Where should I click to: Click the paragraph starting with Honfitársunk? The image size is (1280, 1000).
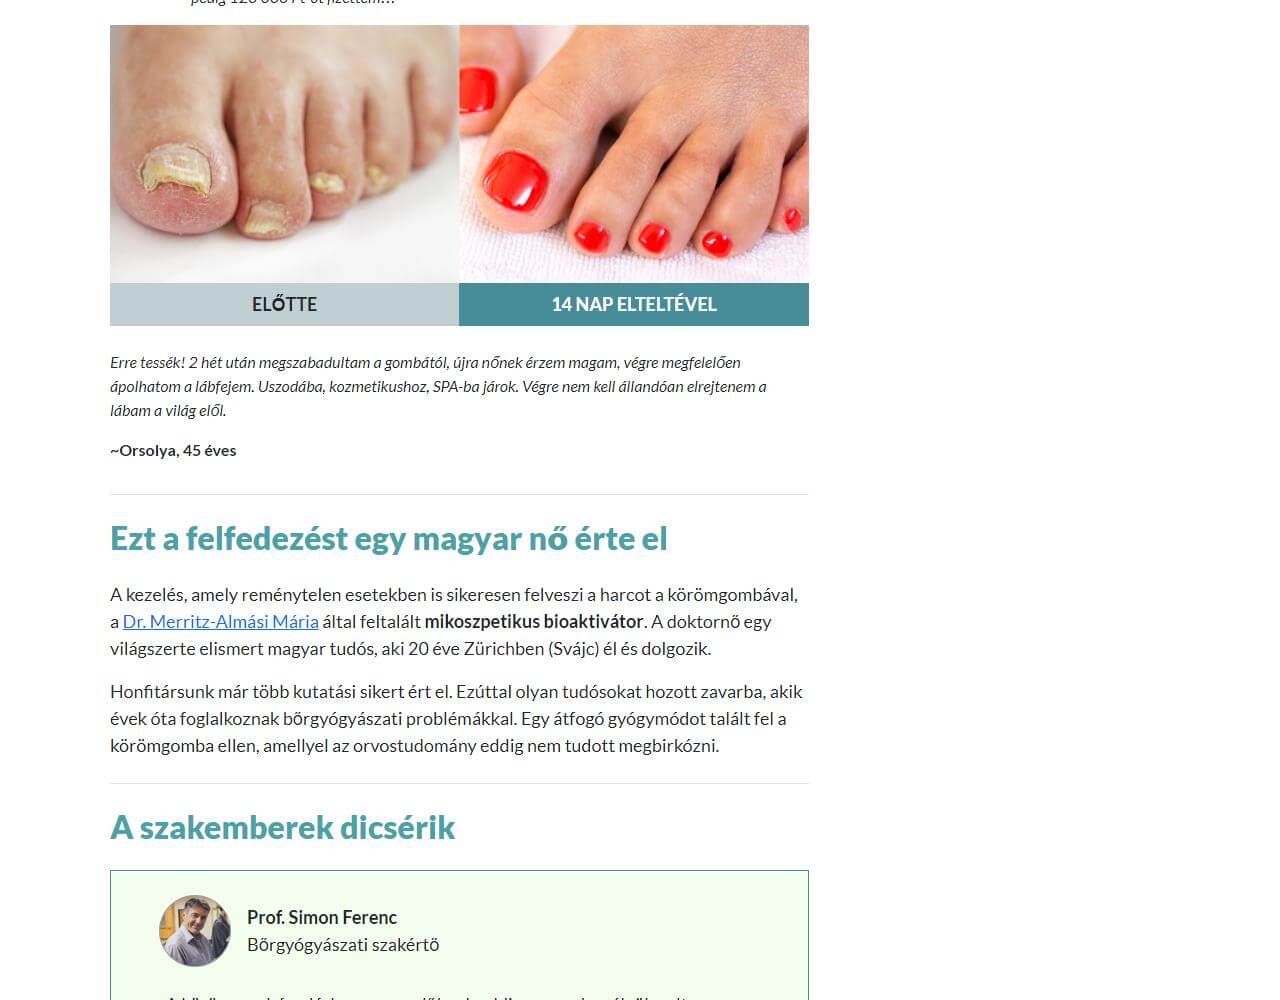[x=457, y=718]
